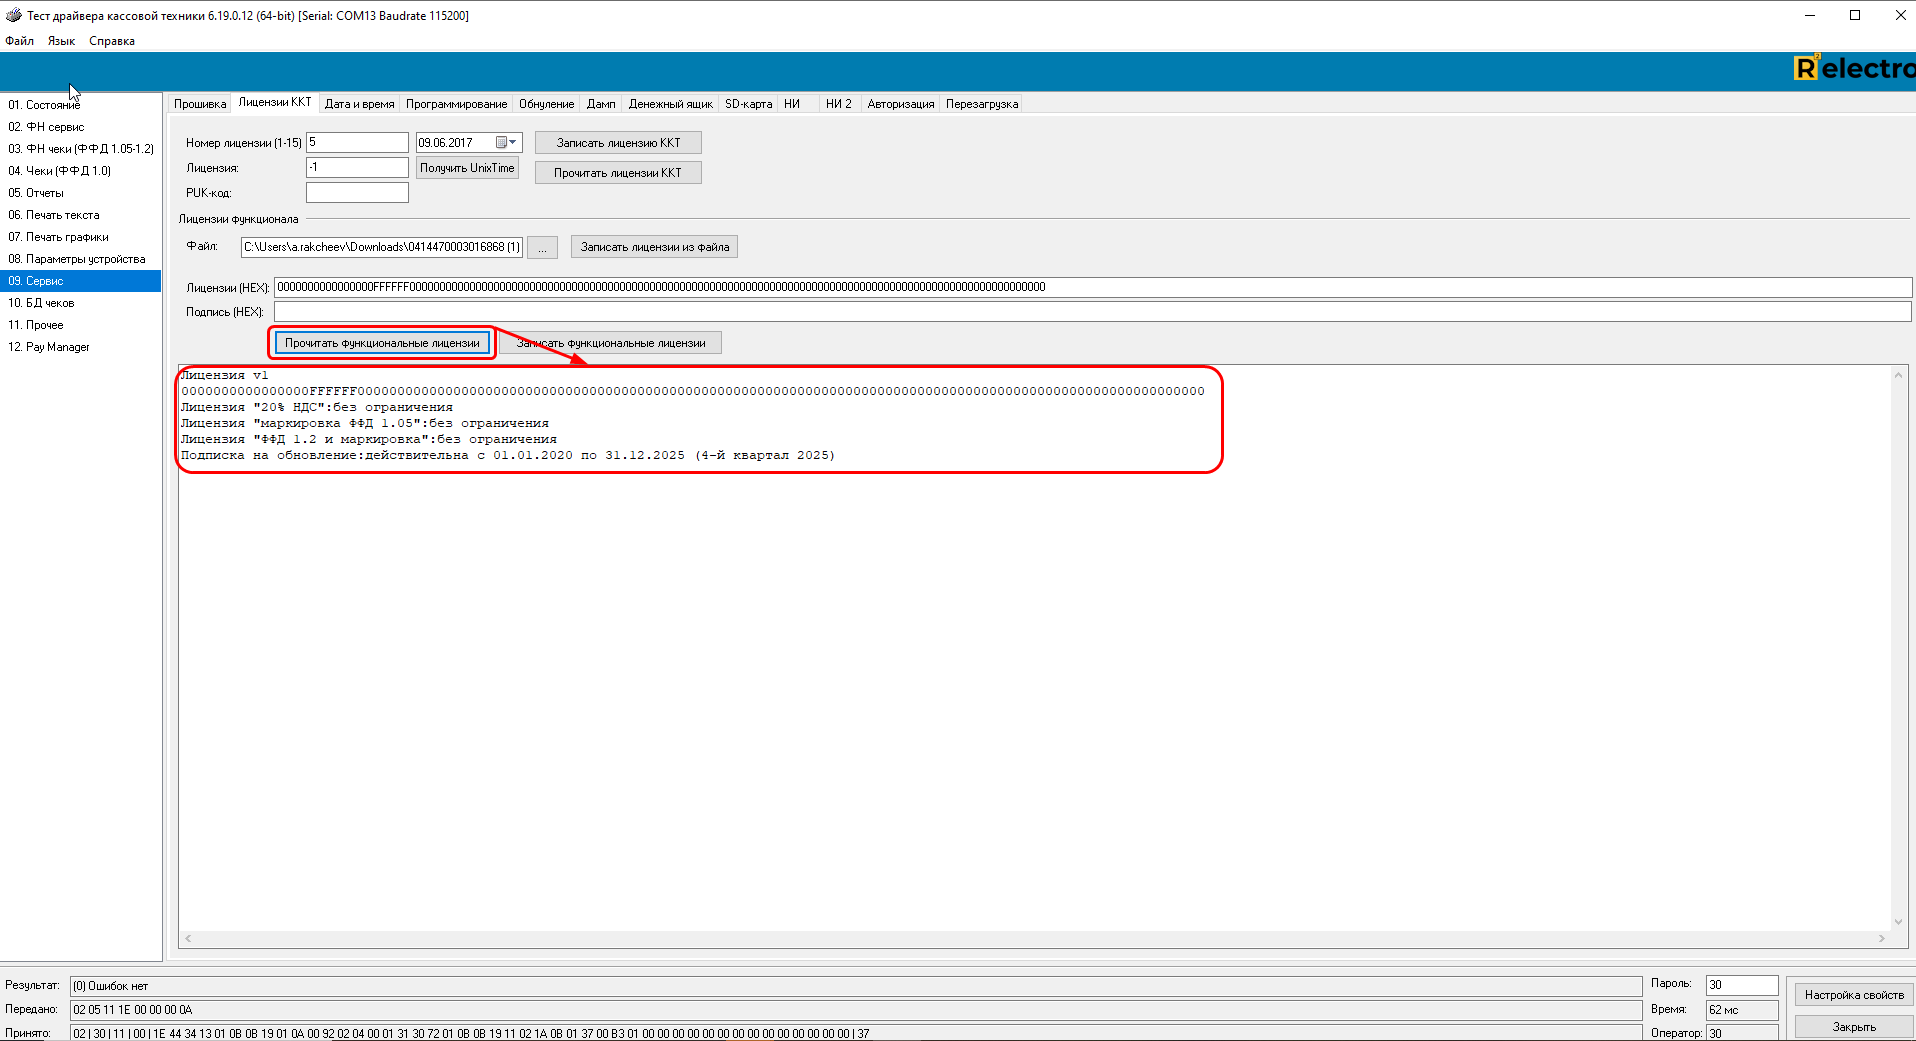Switch to the Прошивка tab
Image resolution: width=1916 pixels, height=1041 pixels.
[x=200, y=104]
